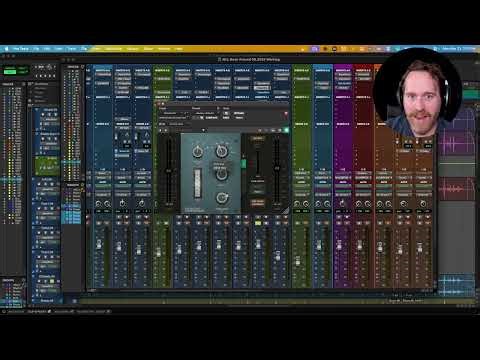Select the red waveform clip in the Edit window
480x360 pixels.
[456, 189]
